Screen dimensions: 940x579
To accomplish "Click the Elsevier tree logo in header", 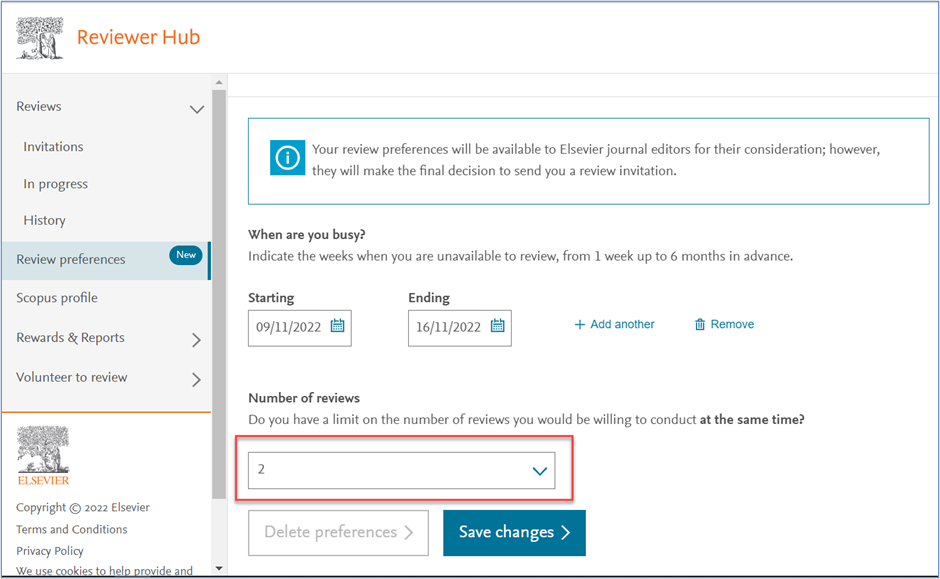I will point(40,38).
